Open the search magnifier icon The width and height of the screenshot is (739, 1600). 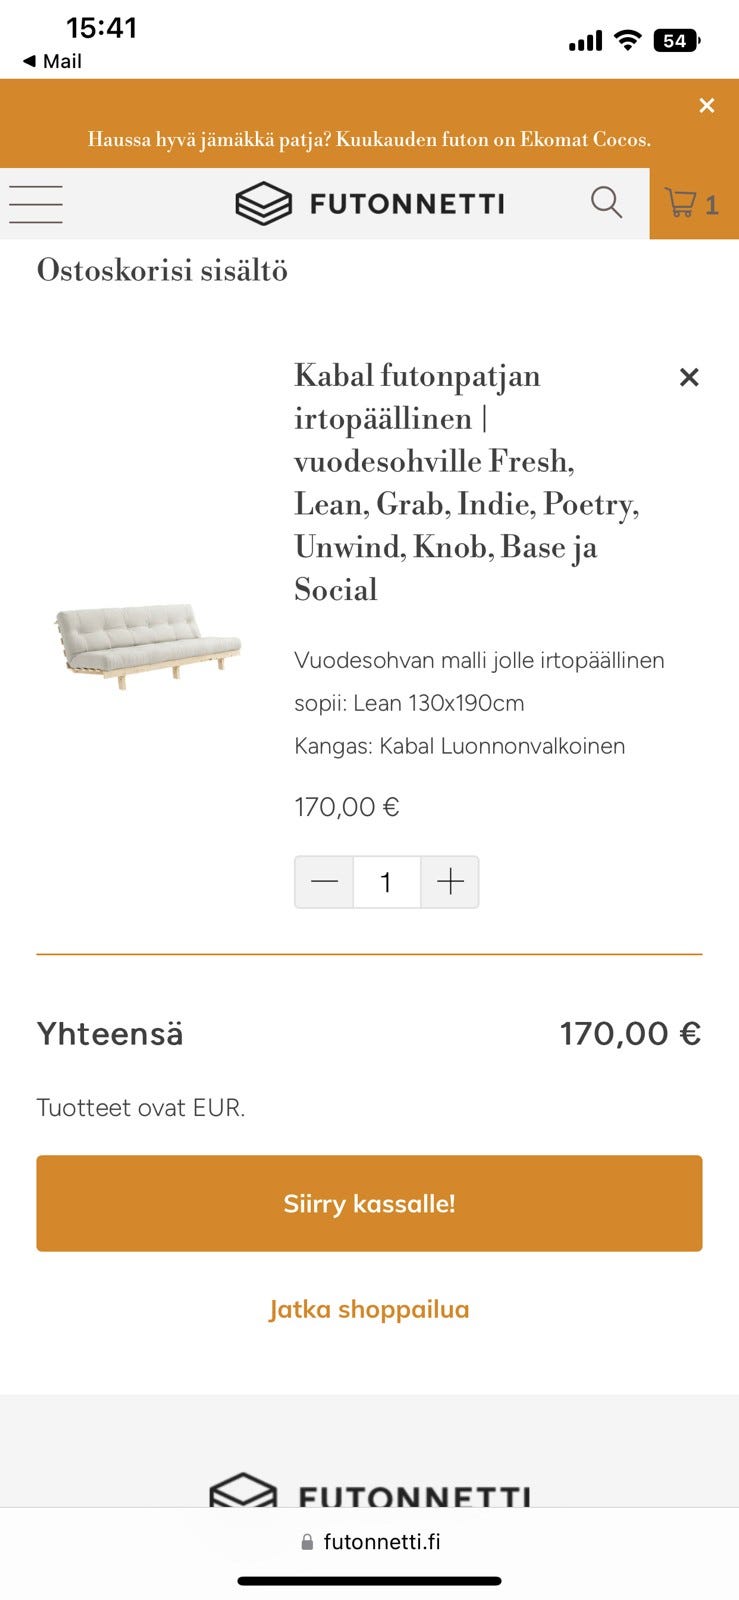(606, 203)
